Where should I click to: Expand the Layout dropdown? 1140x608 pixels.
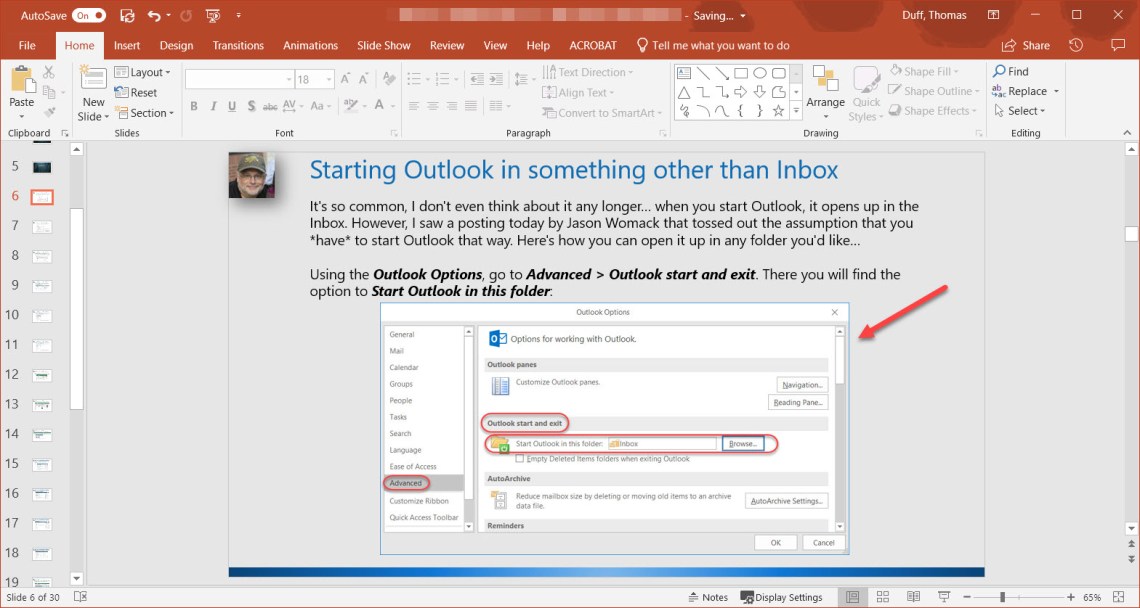pos(142,72)
